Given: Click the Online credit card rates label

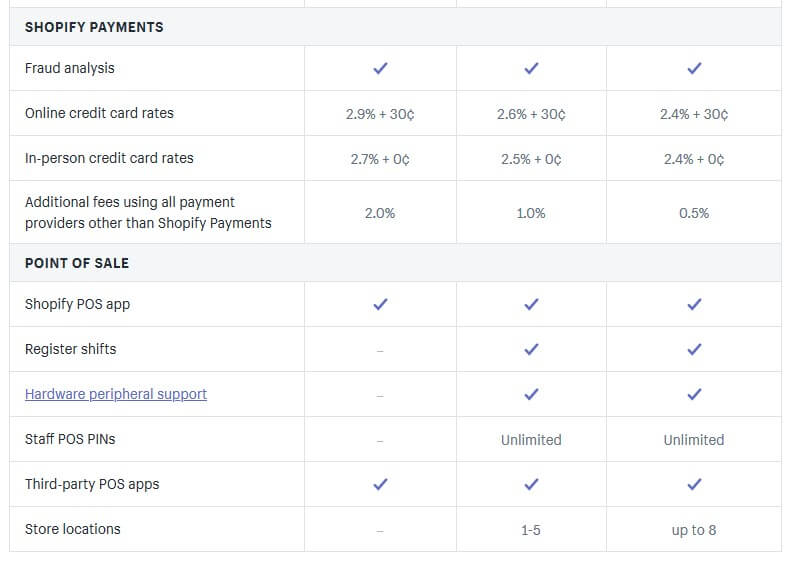Looking at the screenshot, I should pos(99,113).
